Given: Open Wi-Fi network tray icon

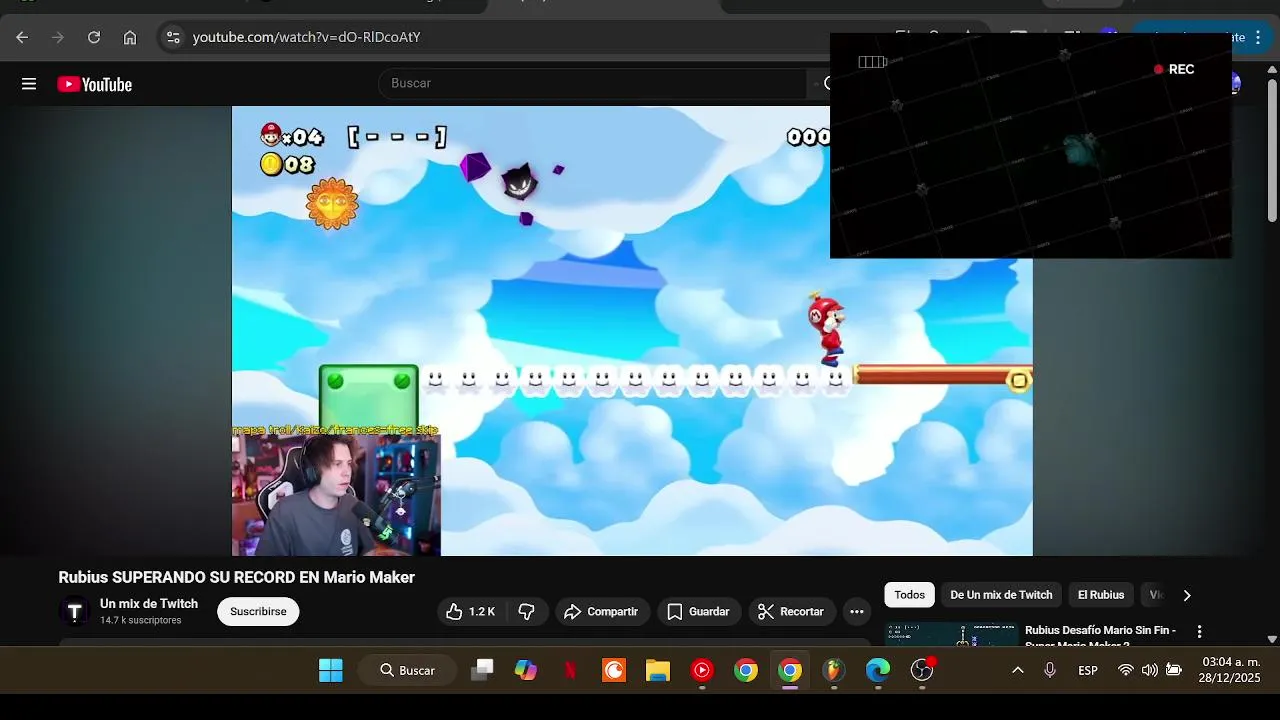Looking at the screenshot, I should [x=1126, y=670].
